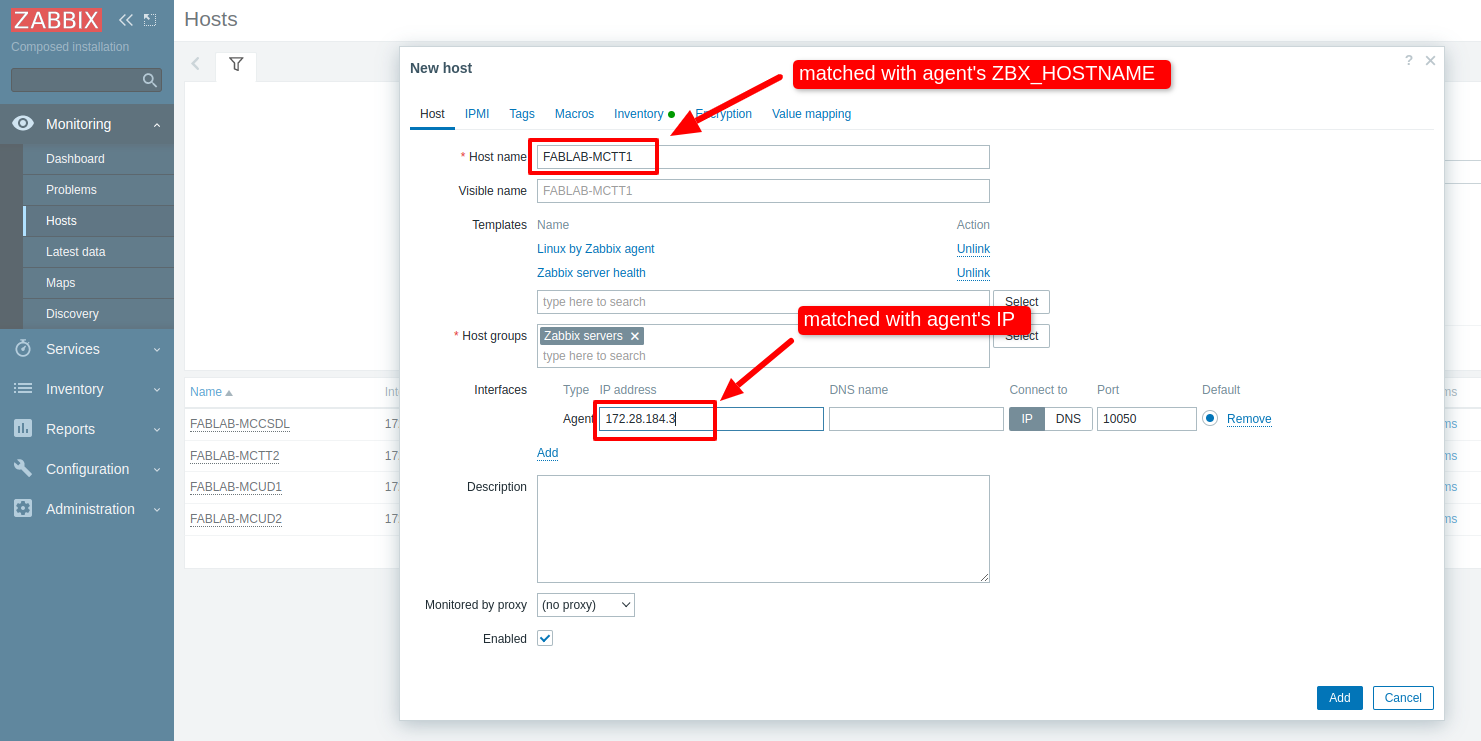
Task: Collapse sidebar with double chevron icon
Action: (125, 20)
